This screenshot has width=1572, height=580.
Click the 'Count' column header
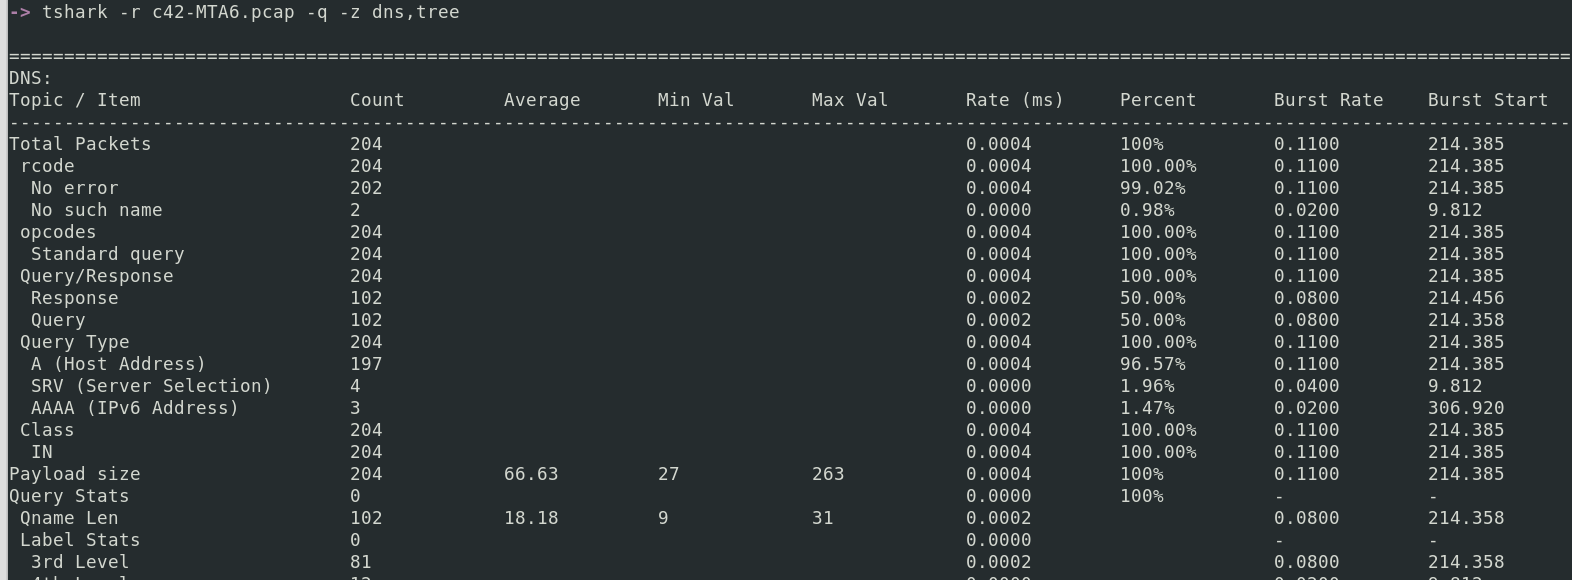click(x=377, y=100)
